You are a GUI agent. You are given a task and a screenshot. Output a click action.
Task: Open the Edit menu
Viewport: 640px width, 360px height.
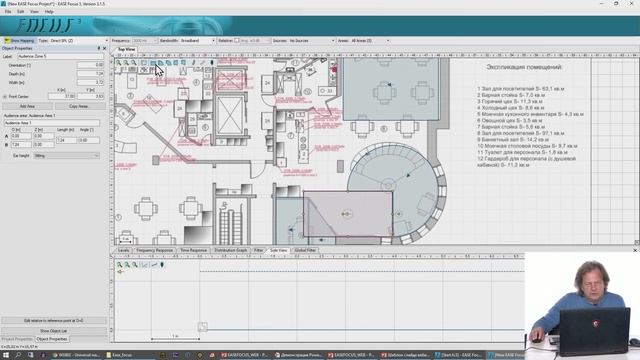(21, 12)
